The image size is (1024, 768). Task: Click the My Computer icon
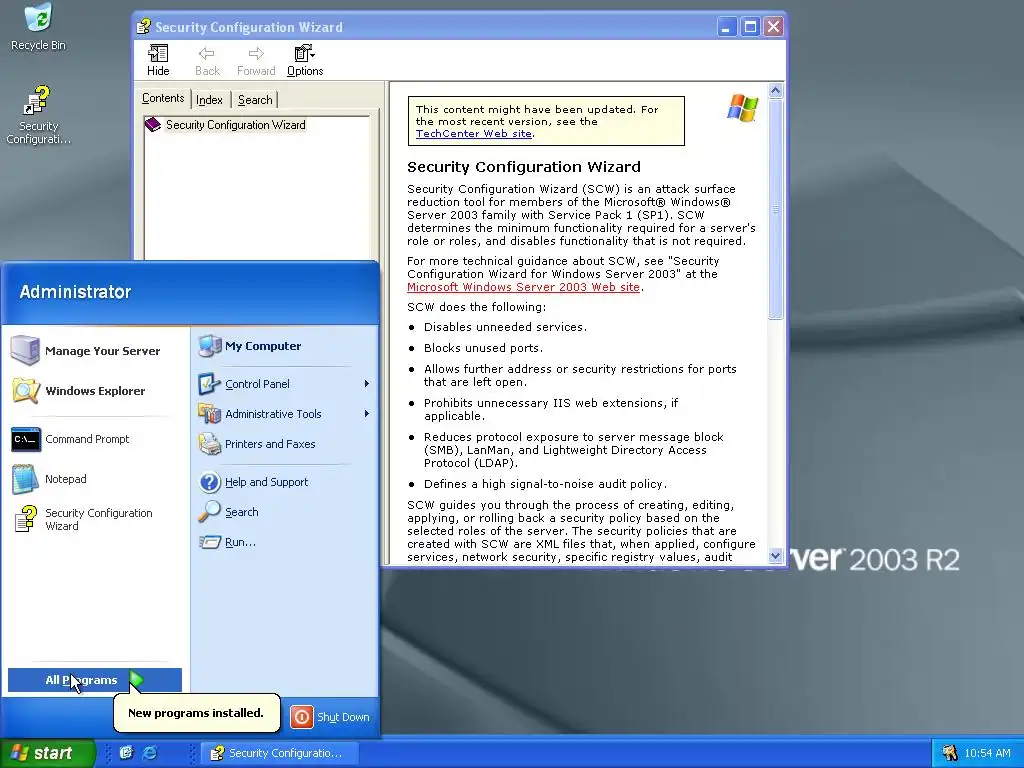[210, 345]
